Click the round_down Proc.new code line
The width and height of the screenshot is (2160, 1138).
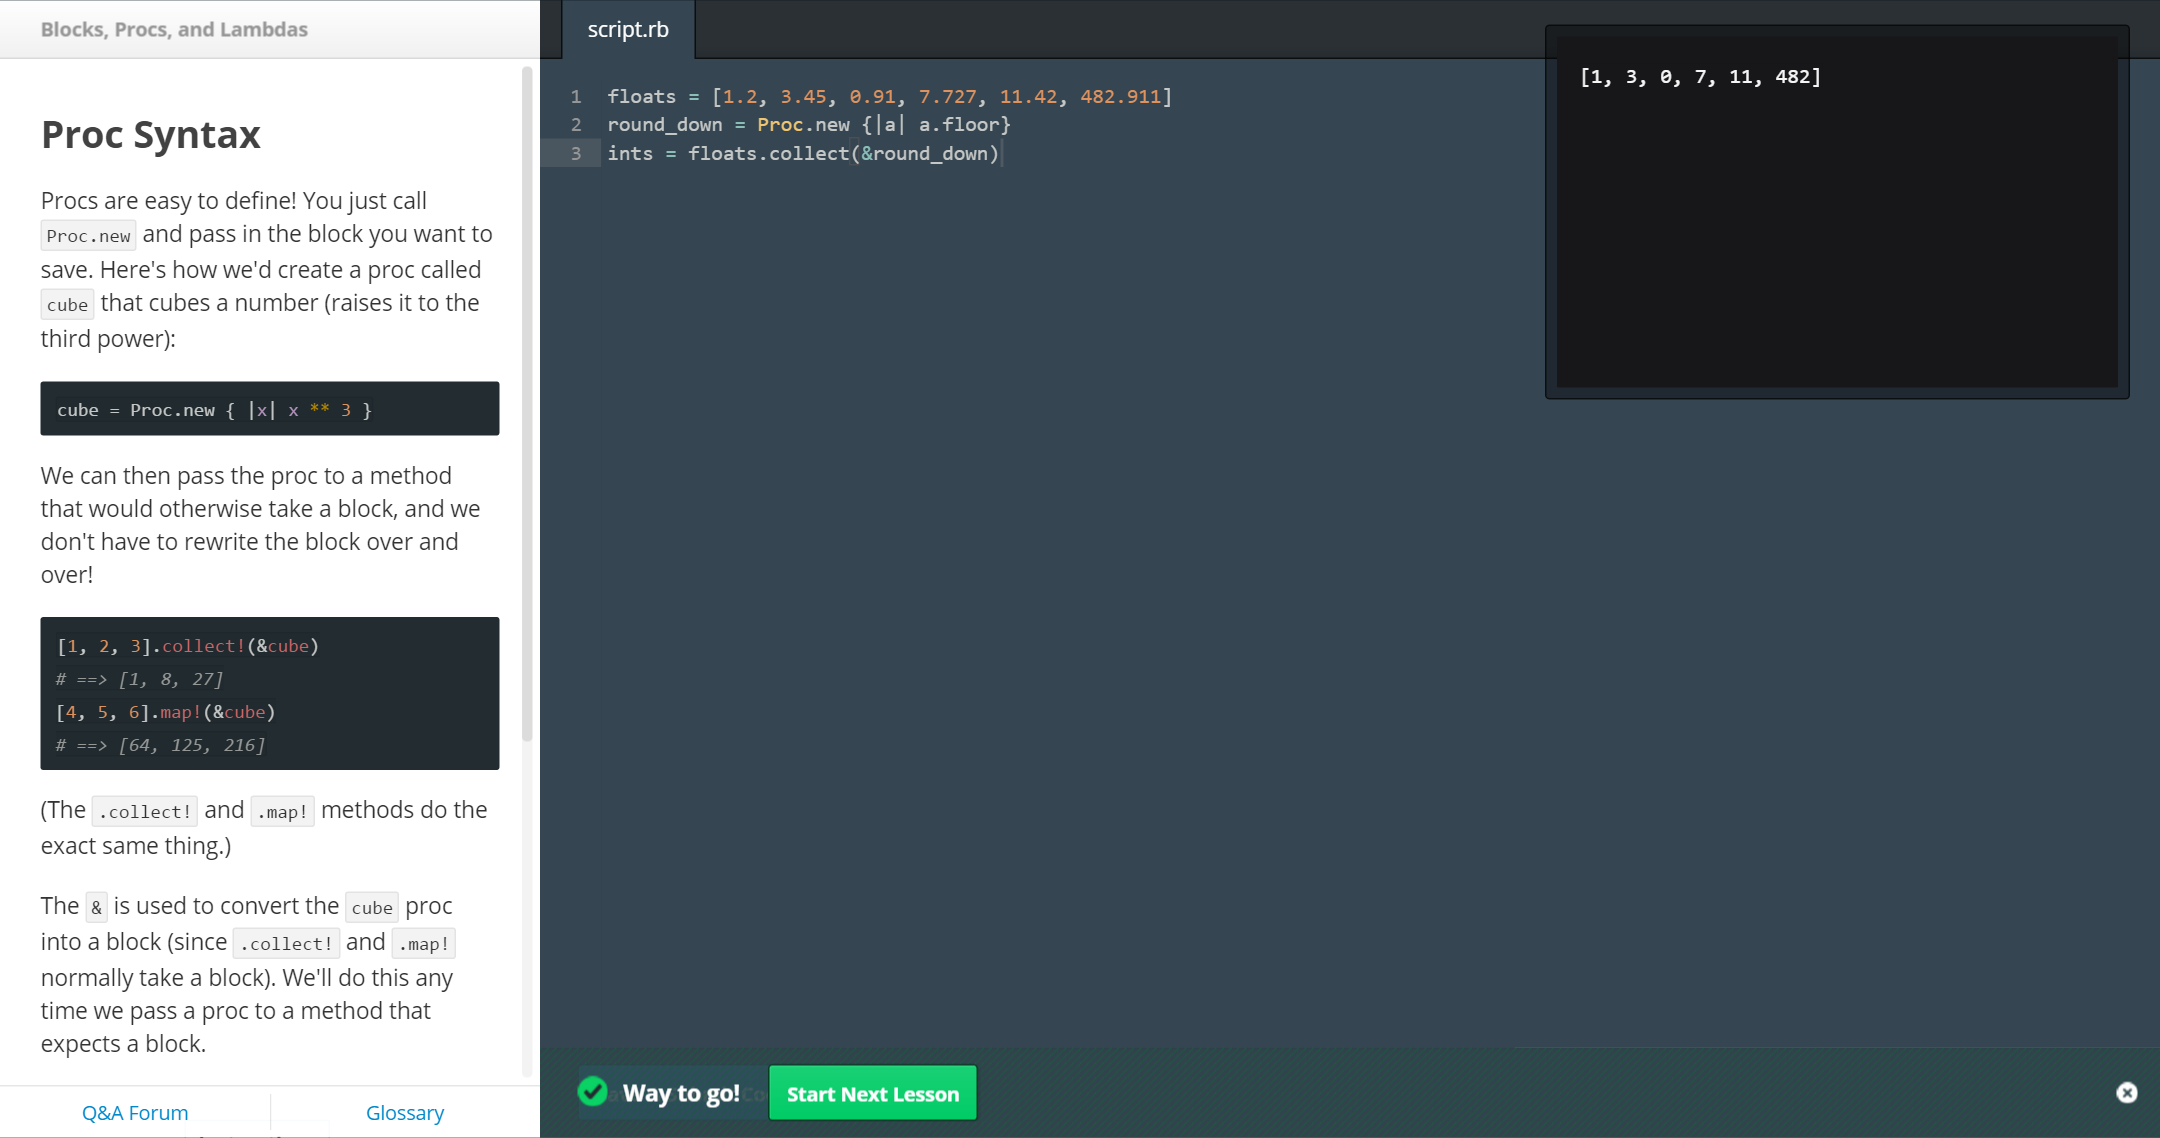(x=808, y=125)
